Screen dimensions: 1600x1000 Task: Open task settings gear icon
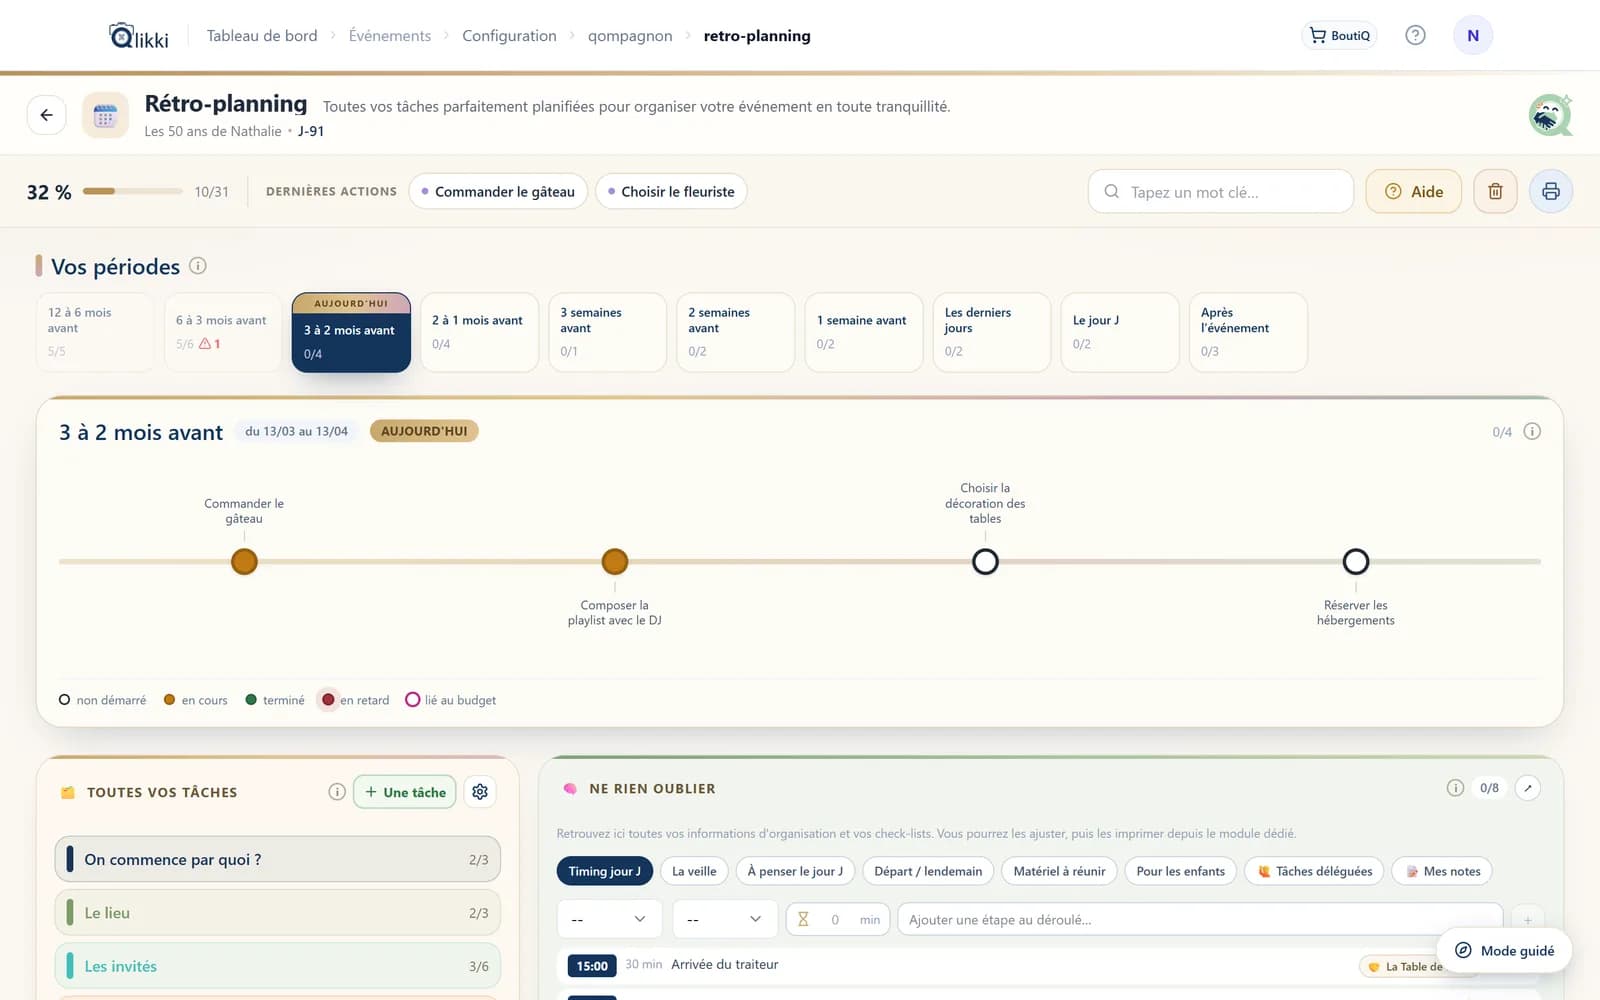[480, 792]
